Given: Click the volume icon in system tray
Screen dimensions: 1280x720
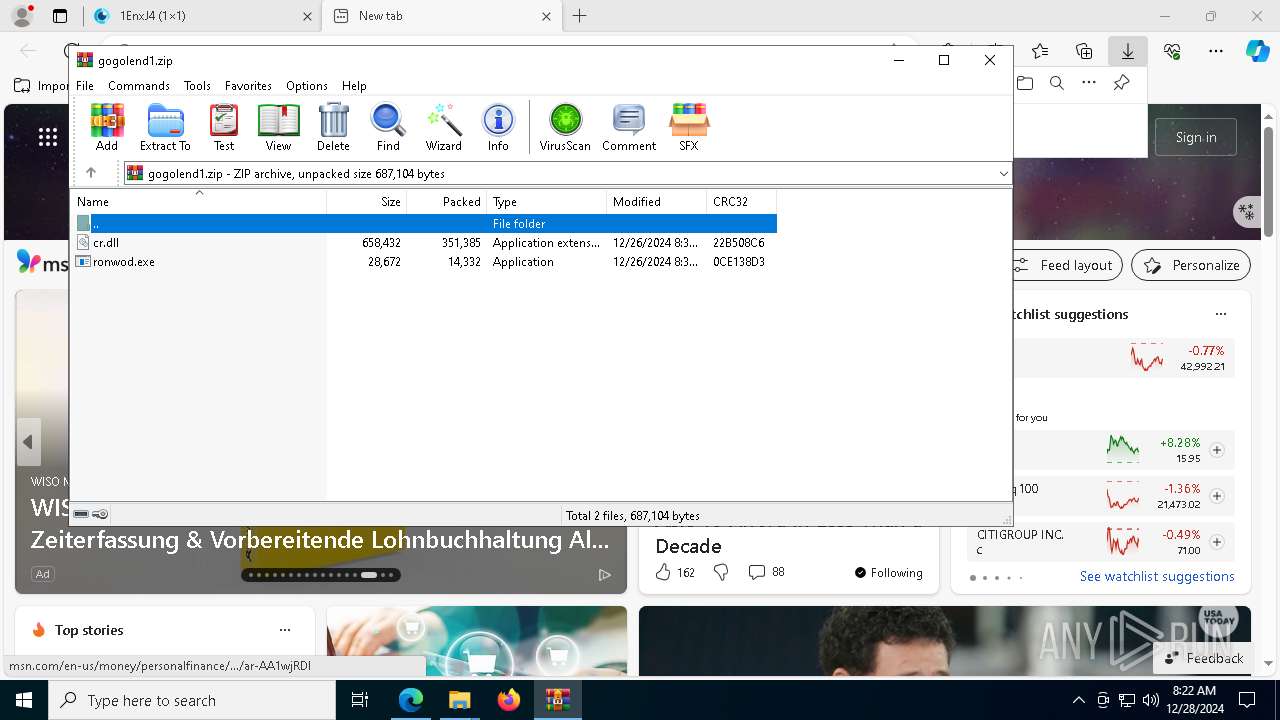Looking at the screenshot, I should tap(1151, 700).
